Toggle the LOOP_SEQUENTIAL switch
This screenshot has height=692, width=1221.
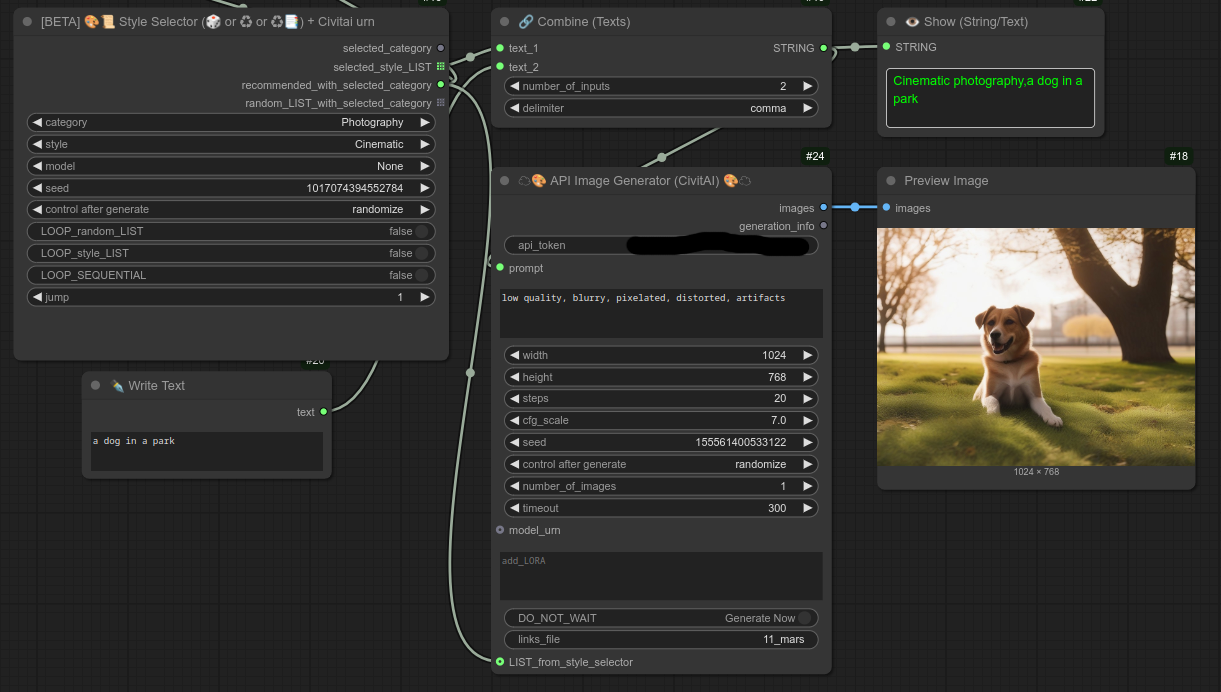(424, 275)
